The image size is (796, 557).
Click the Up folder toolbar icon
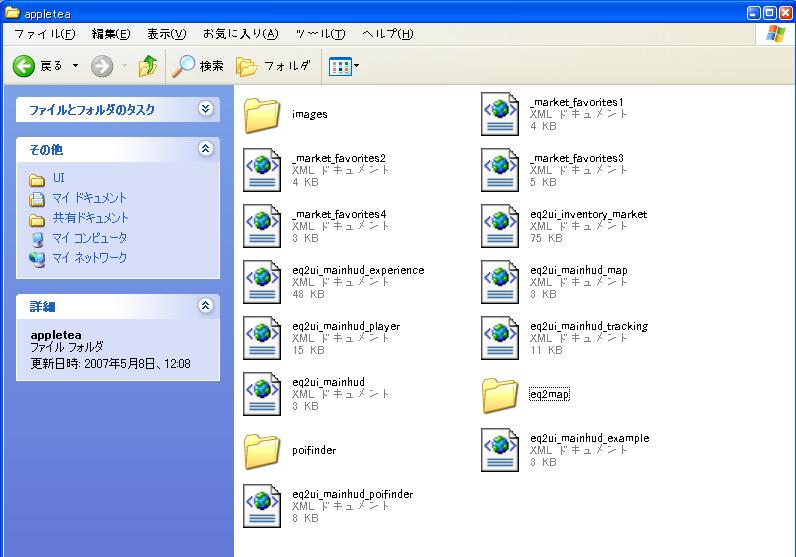coord(148,66)
